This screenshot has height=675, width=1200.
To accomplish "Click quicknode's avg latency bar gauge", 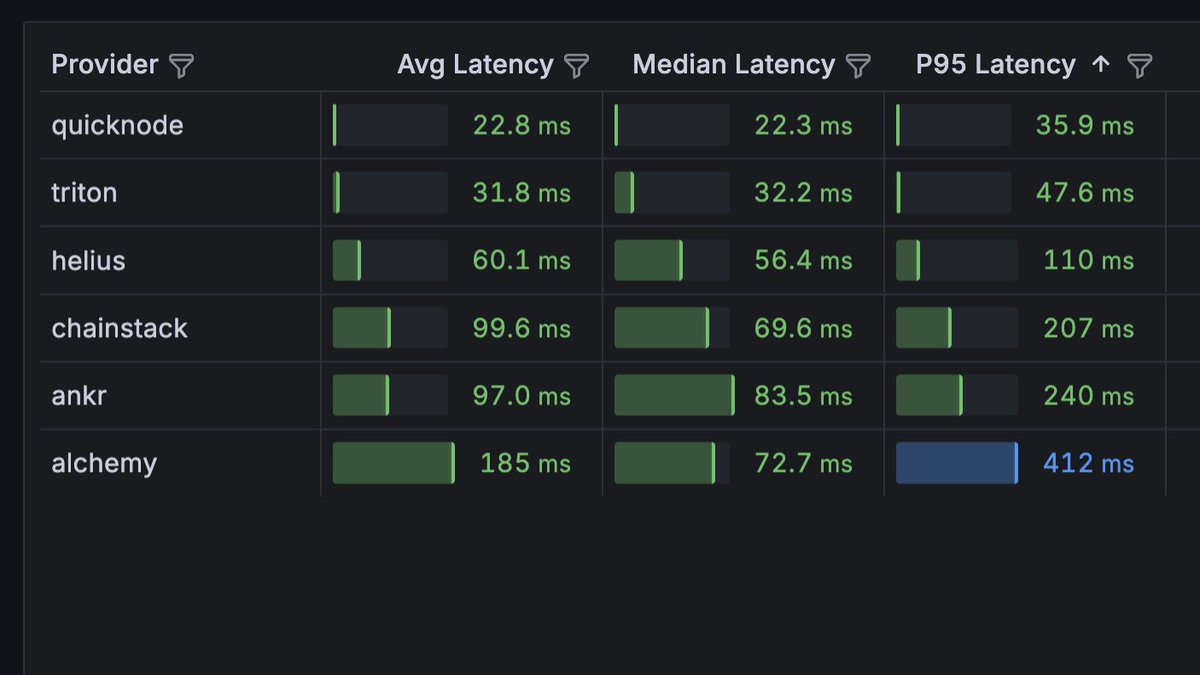I will click(x=391, y=125).
